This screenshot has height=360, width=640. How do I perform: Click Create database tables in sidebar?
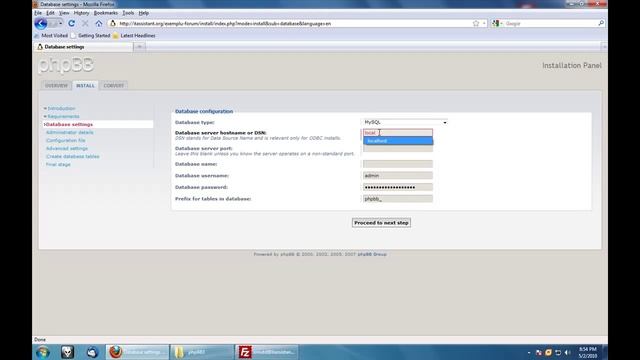[x=73, y=156]
